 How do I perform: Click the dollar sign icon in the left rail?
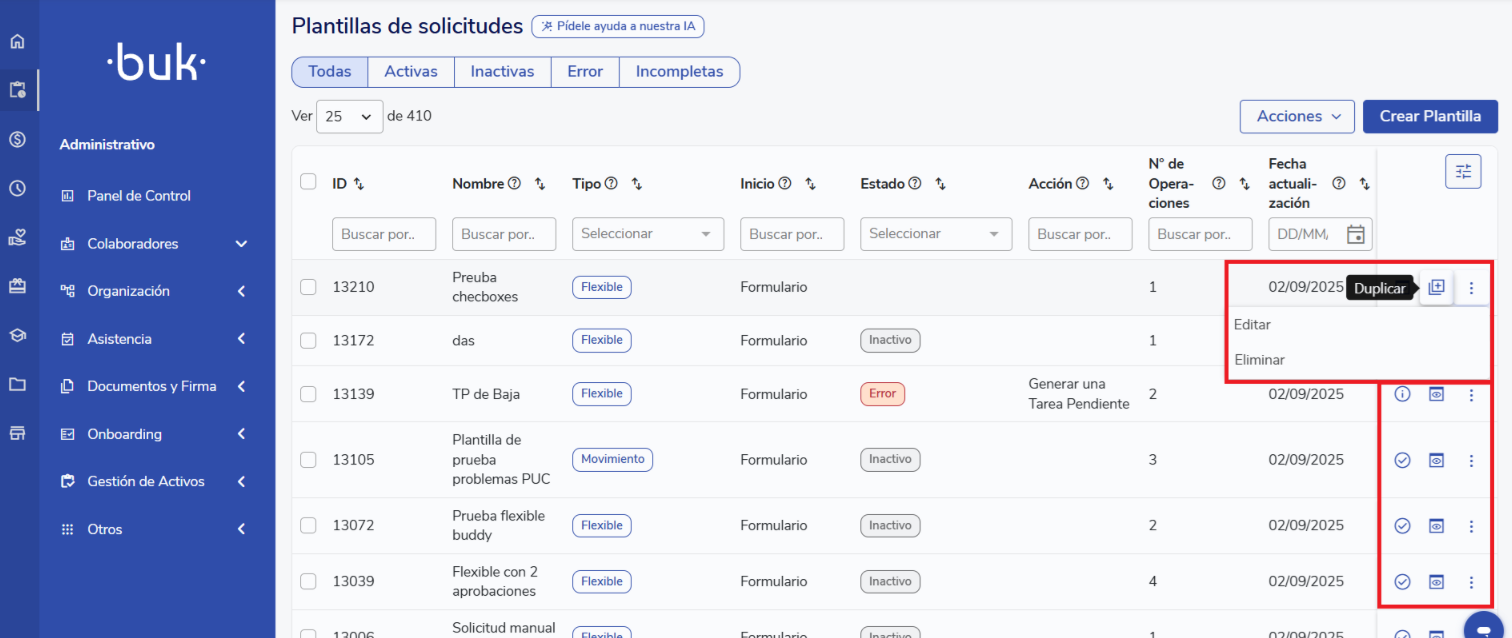[x=17, y=139]
